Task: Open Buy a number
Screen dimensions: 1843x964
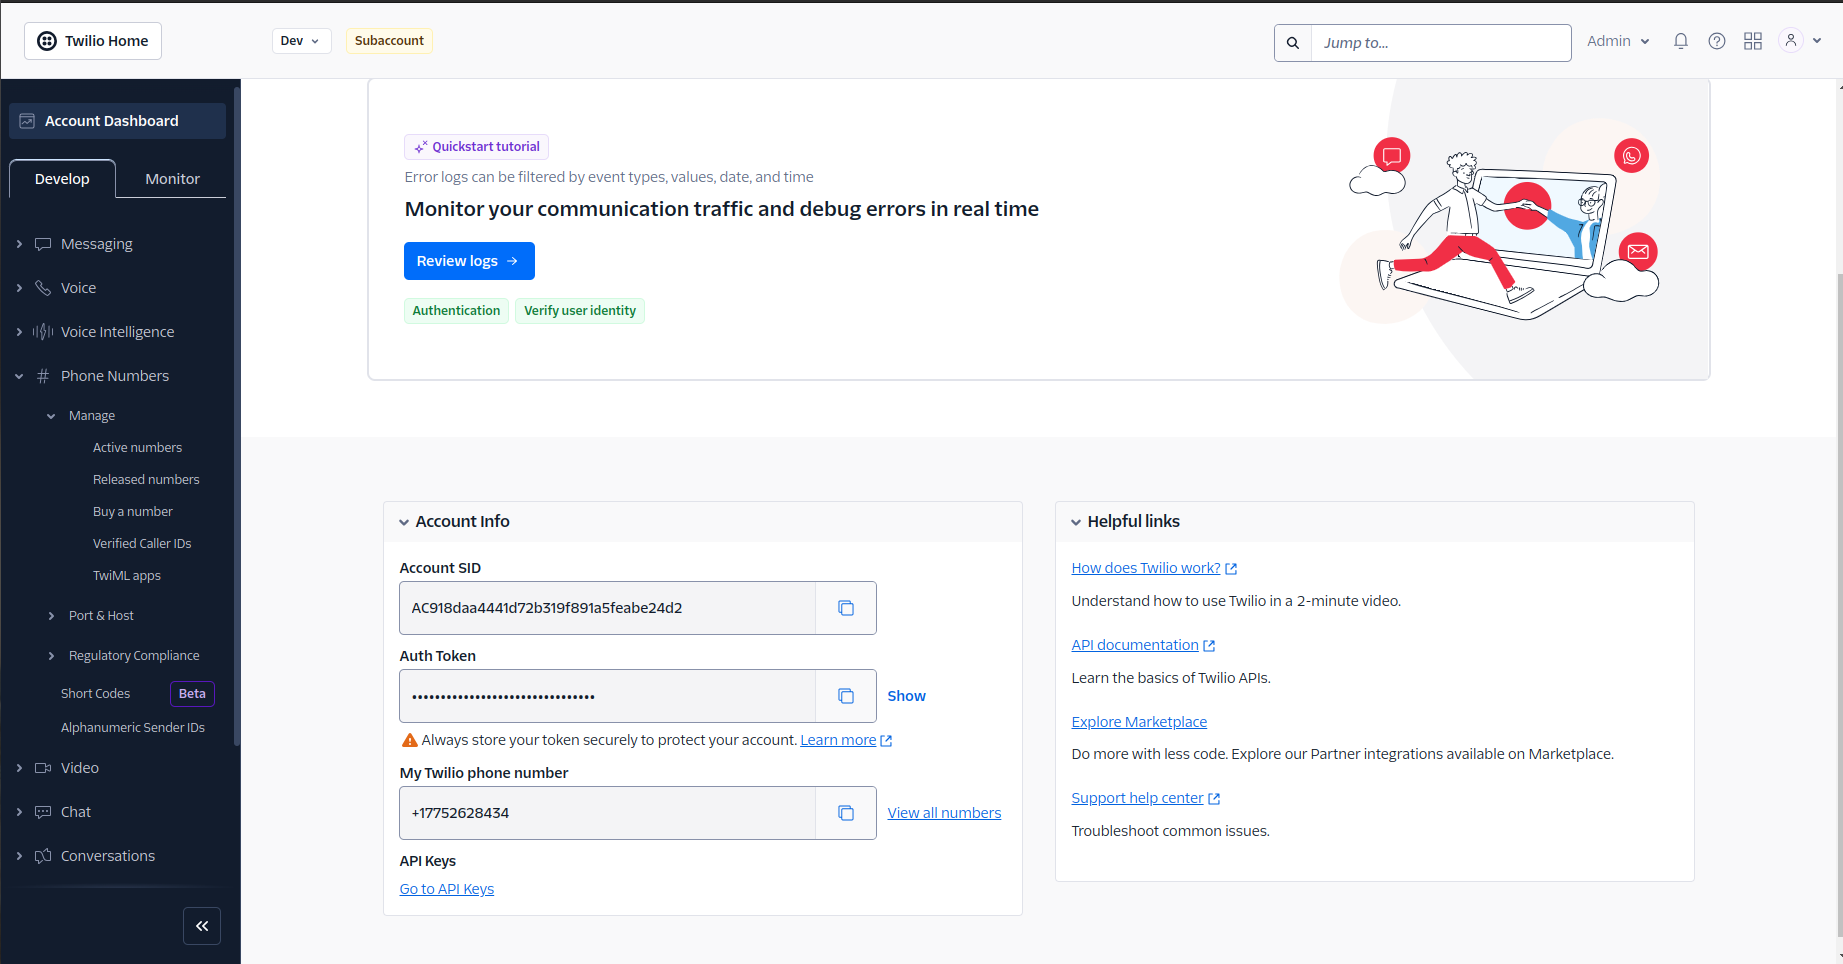Action: tap(132, 512)
